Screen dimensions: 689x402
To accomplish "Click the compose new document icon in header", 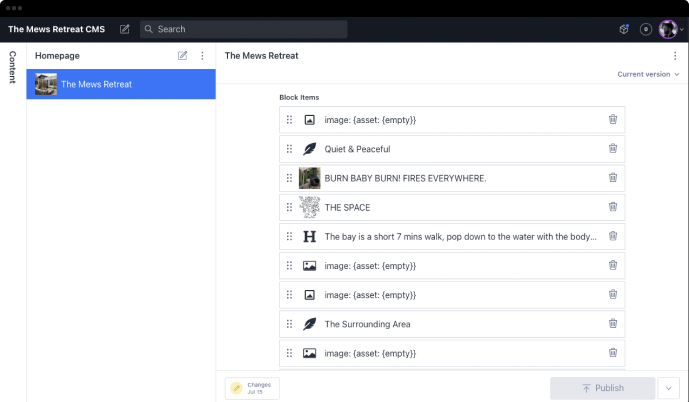I will pos(124,29).
